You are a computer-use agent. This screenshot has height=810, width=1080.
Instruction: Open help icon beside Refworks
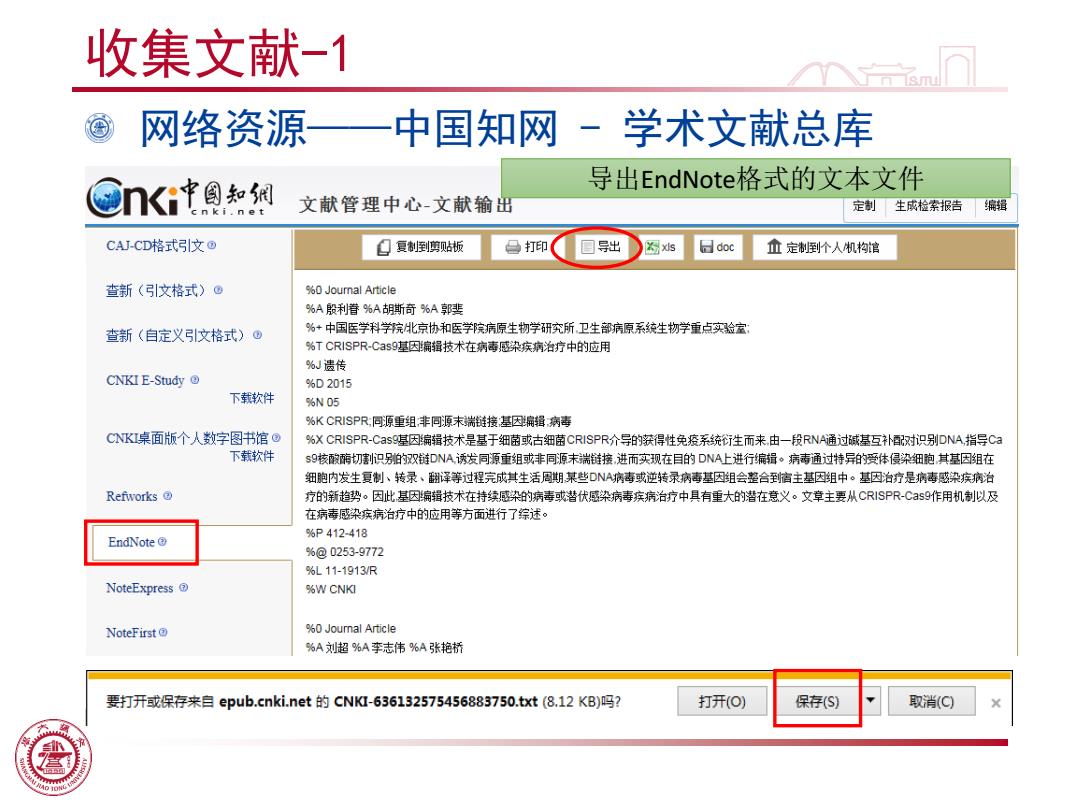tap(167, 496)
